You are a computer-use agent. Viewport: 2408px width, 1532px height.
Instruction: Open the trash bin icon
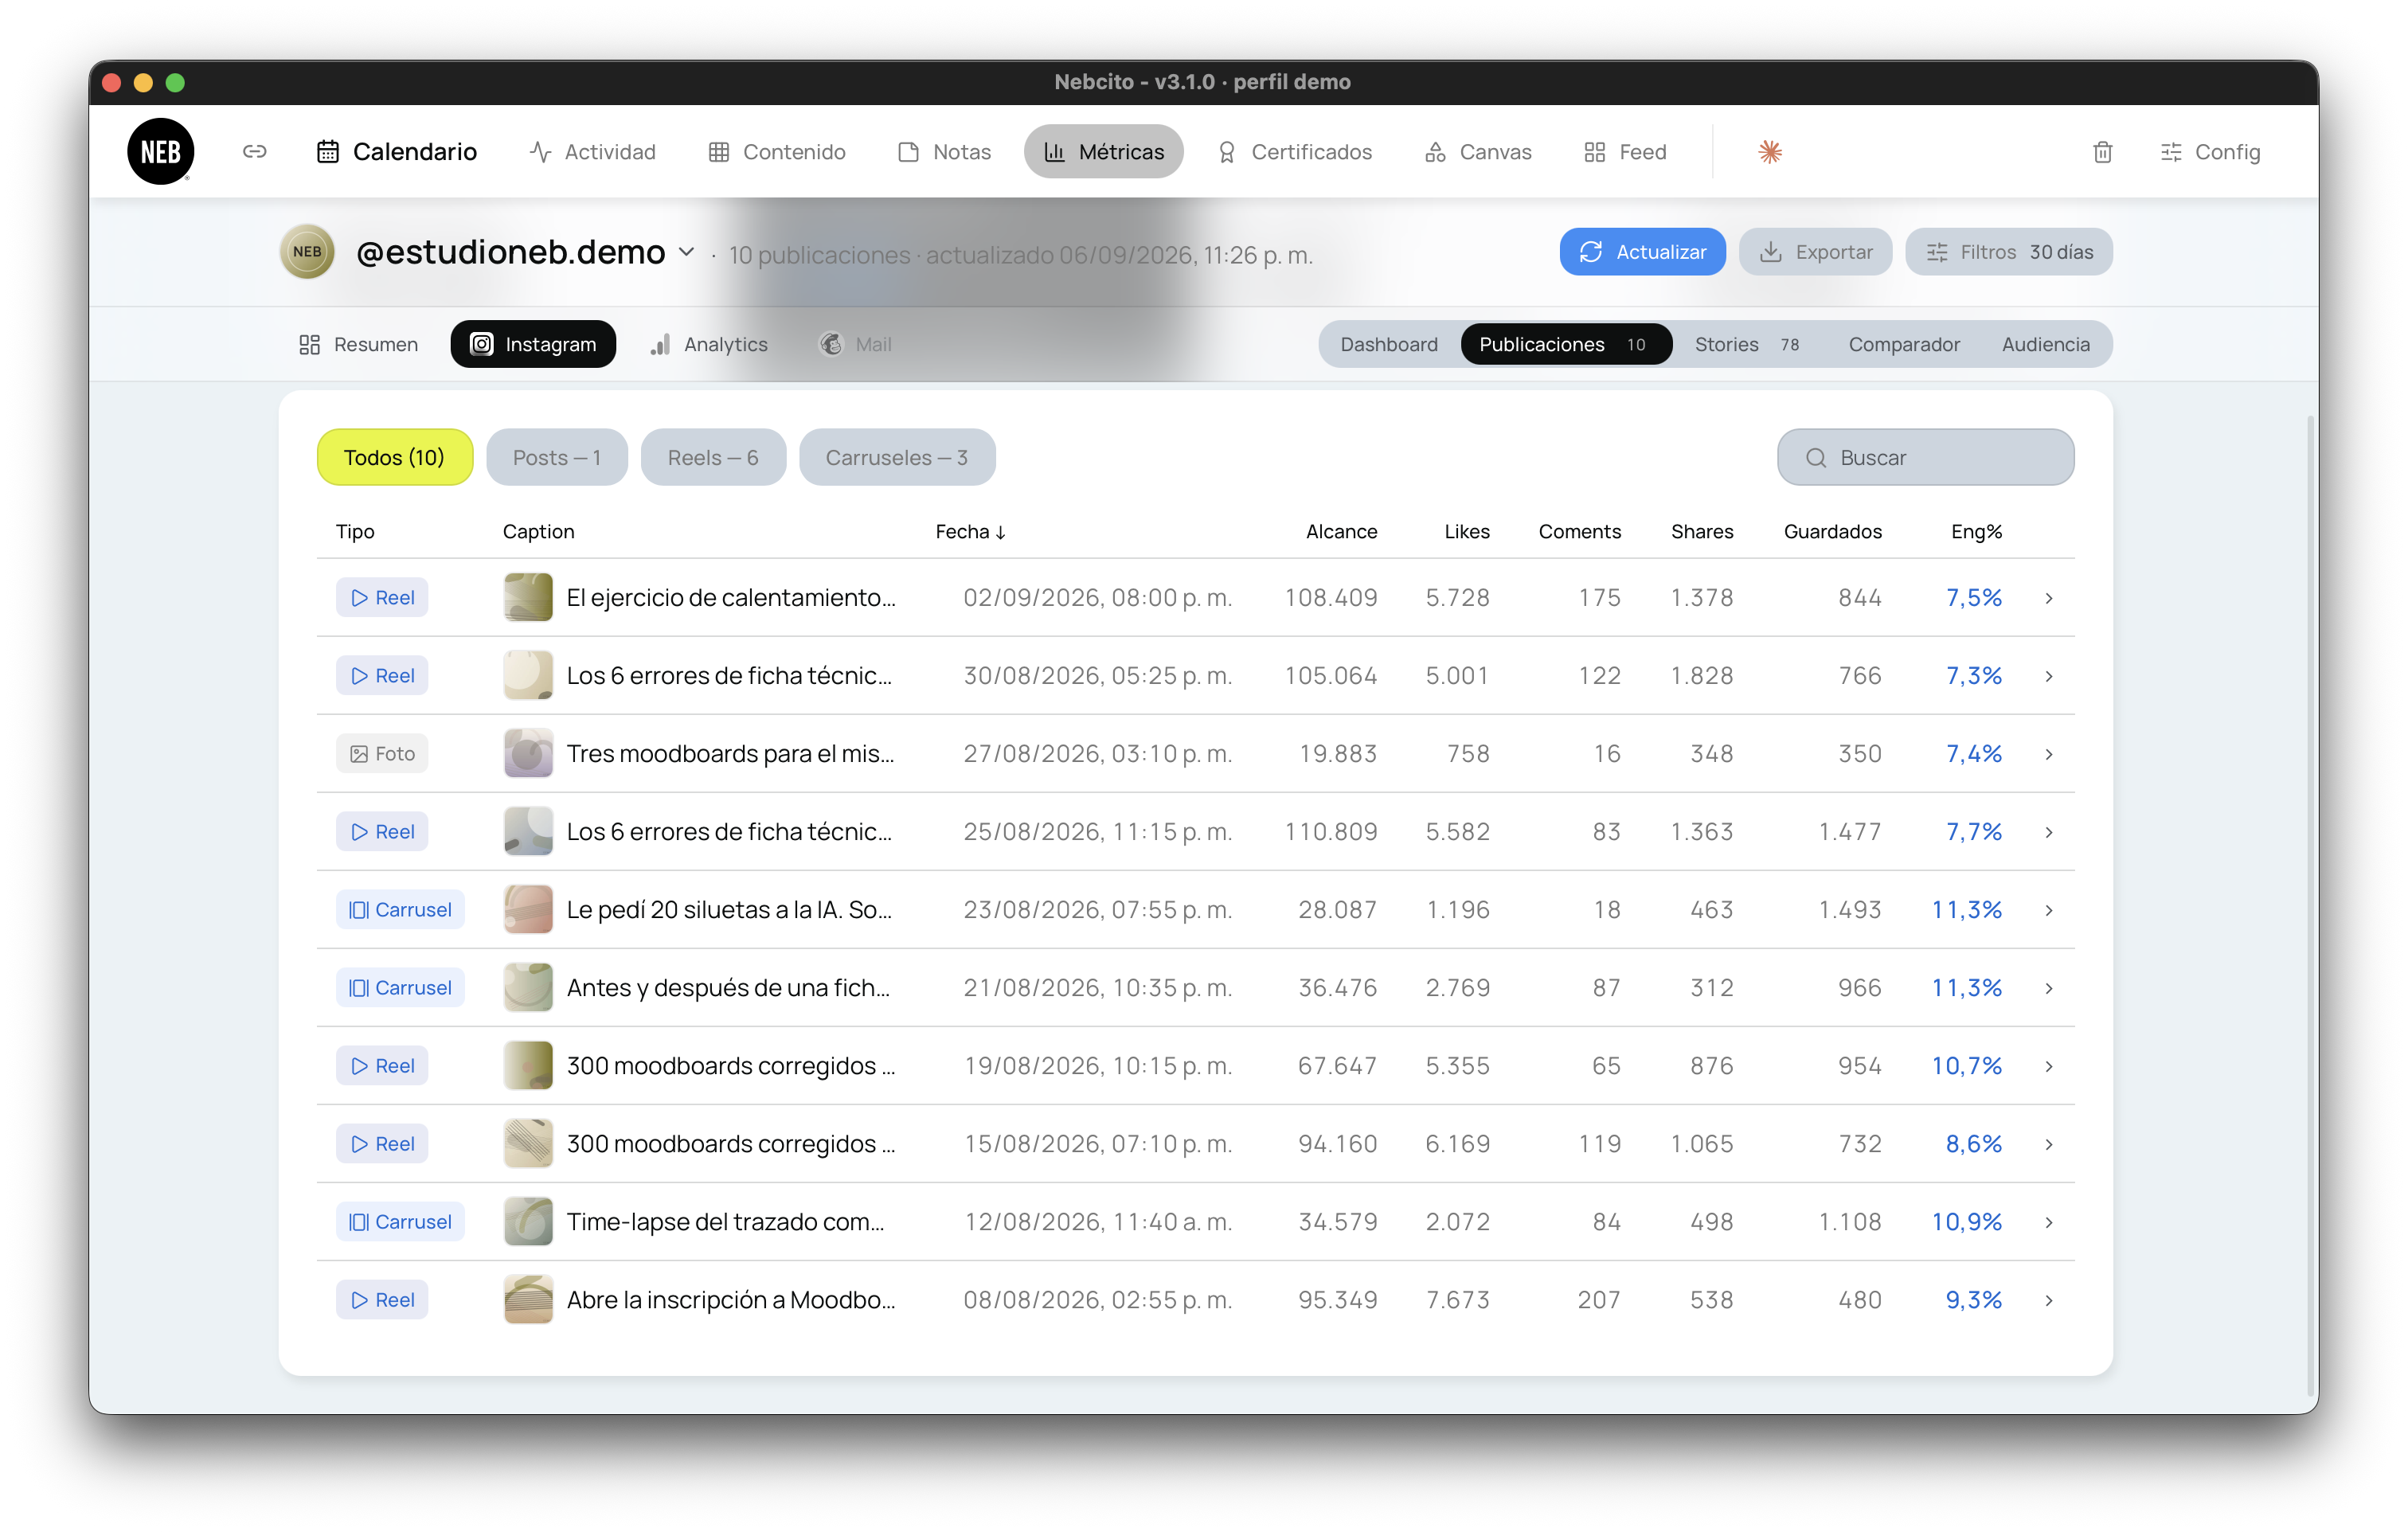click(x=2102, y=152)
